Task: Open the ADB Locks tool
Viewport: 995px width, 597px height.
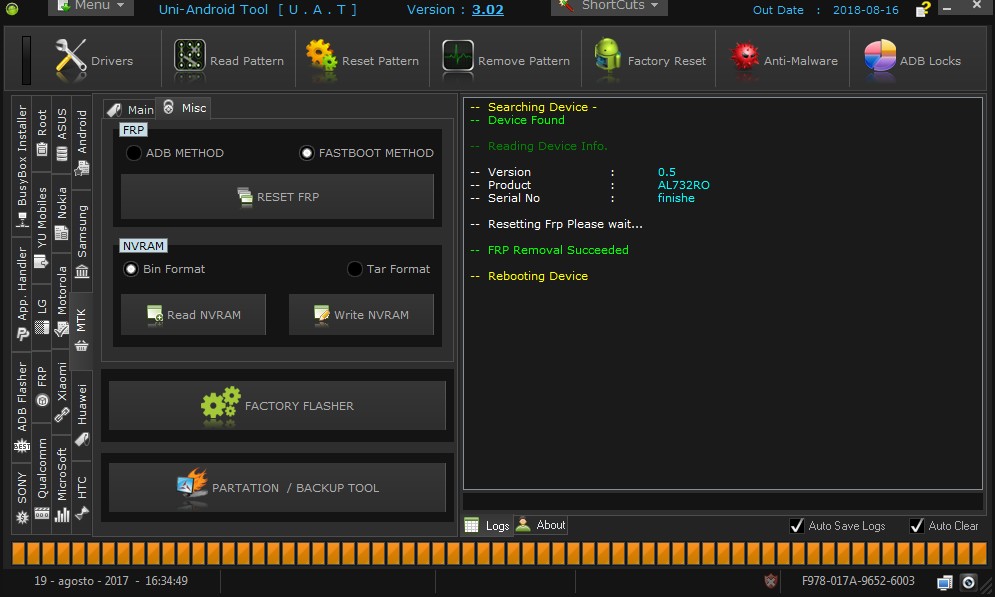Action: (913, 60)
